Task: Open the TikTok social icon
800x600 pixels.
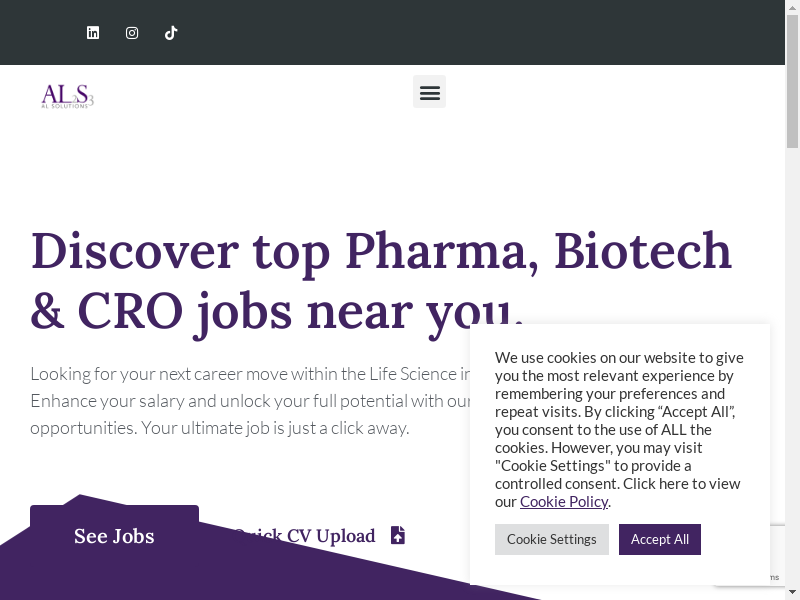Action: [171, 33]
